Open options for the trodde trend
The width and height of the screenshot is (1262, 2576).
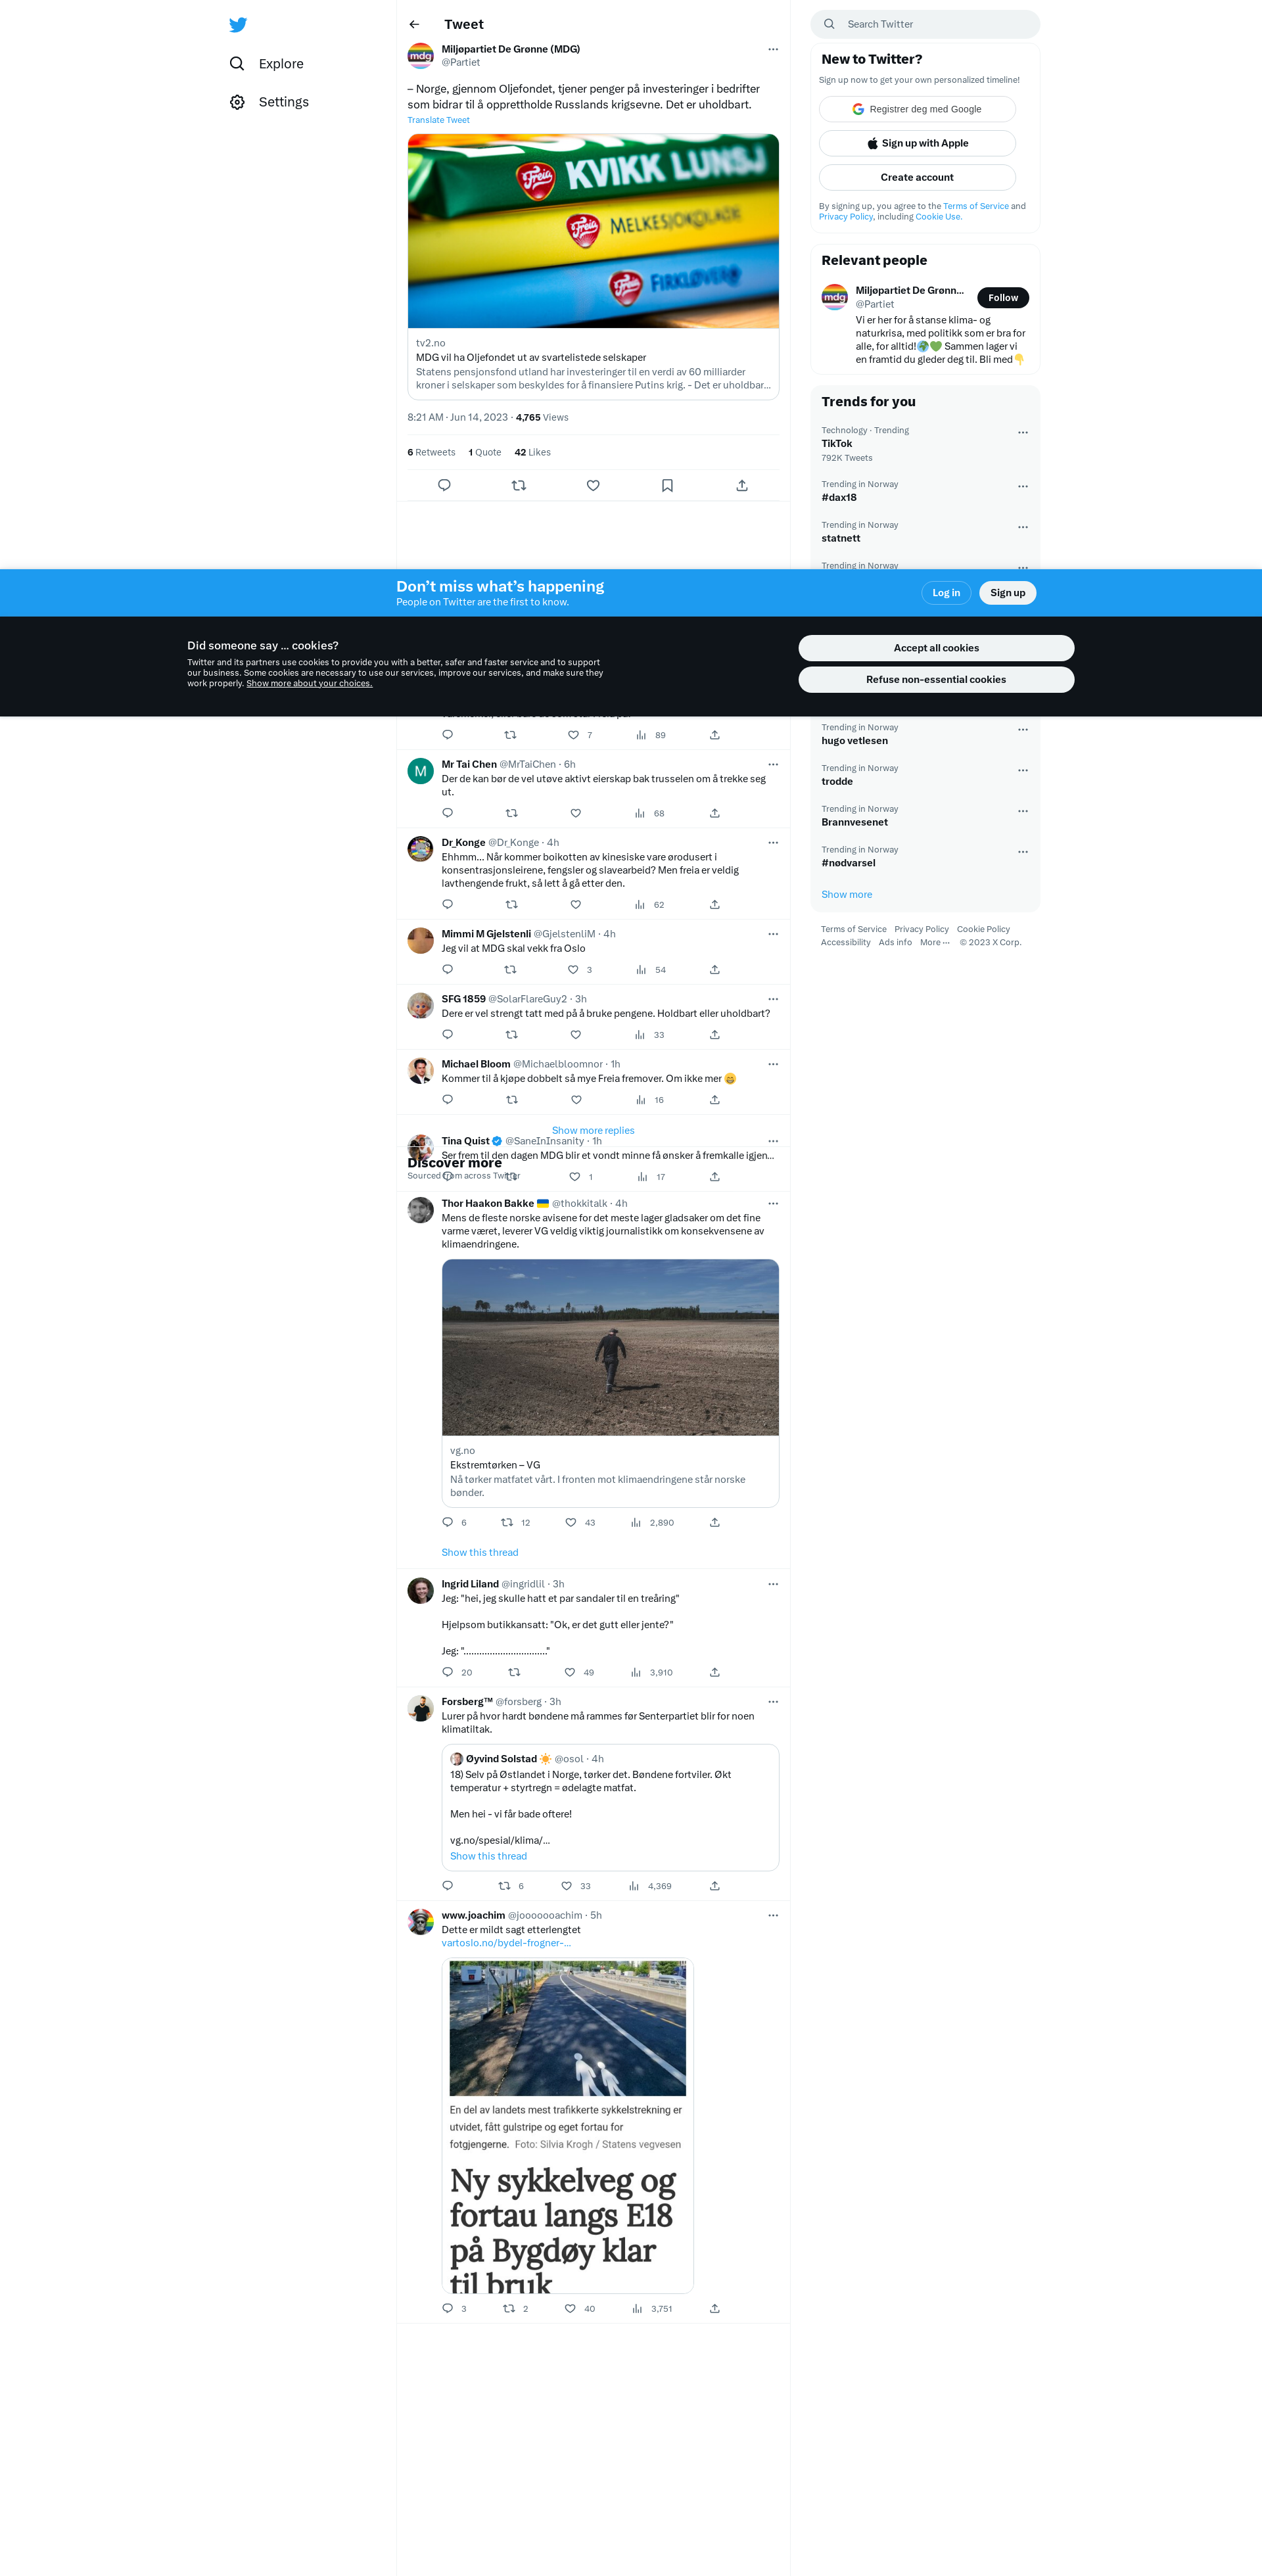pos(1023,771)
